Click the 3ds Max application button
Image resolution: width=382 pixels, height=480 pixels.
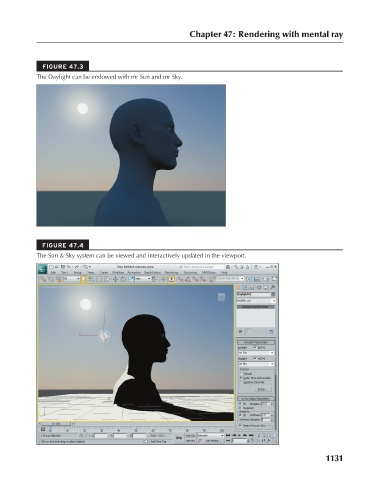tap(42, 269)
